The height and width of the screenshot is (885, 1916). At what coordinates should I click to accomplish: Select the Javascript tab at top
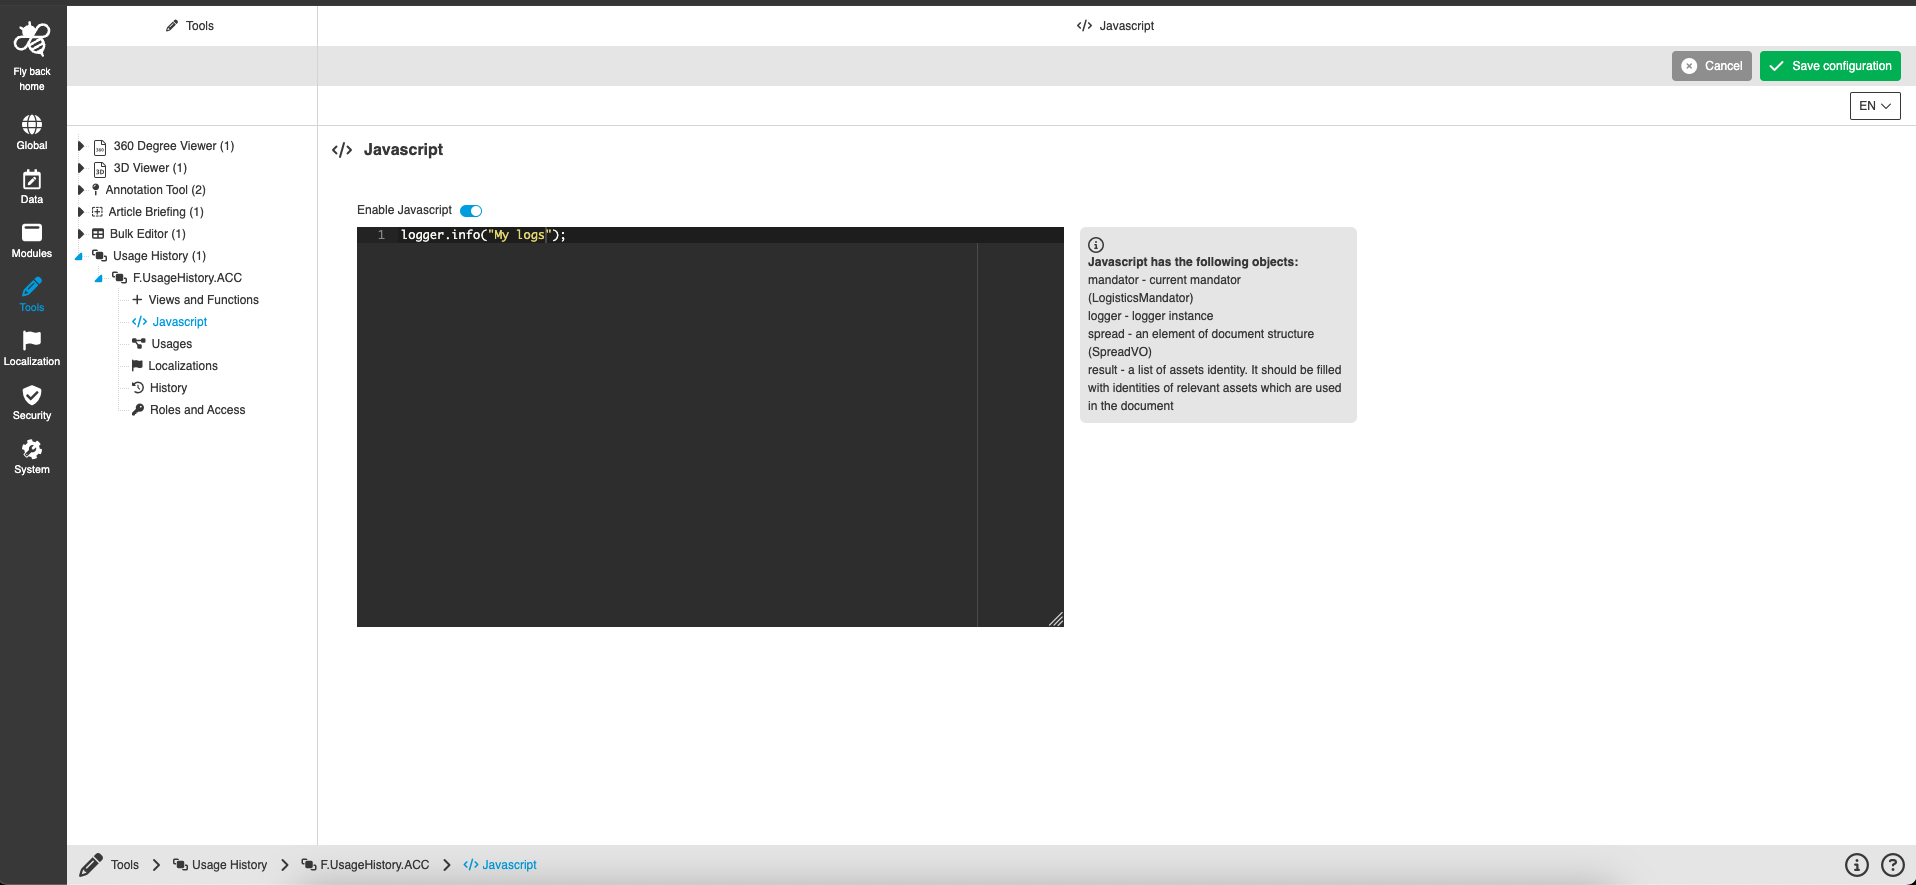pyautogui.click(x=1116, y=26)
